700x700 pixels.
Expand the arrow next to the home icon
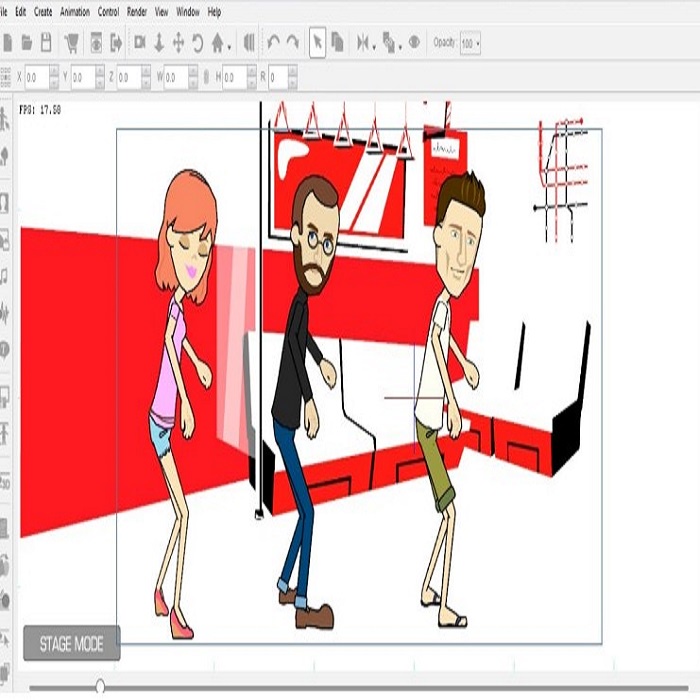(231, 45)
